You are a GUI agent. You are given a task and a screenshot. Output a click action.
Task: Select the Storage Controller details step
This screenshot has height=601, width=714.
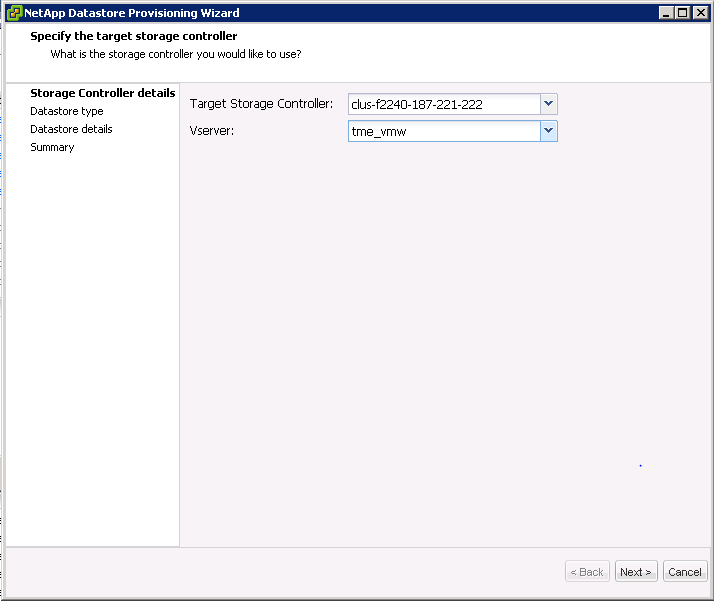point(102,93)
